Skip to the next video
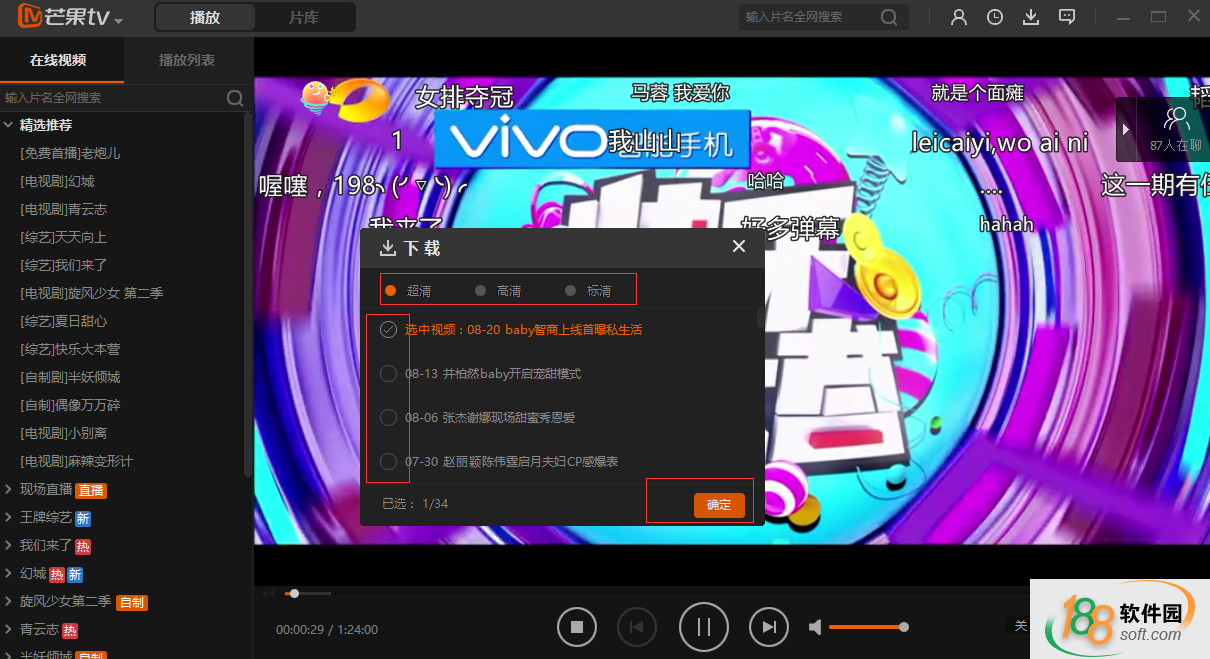This screenshot has width=1210, height=659. coord(769,627)
